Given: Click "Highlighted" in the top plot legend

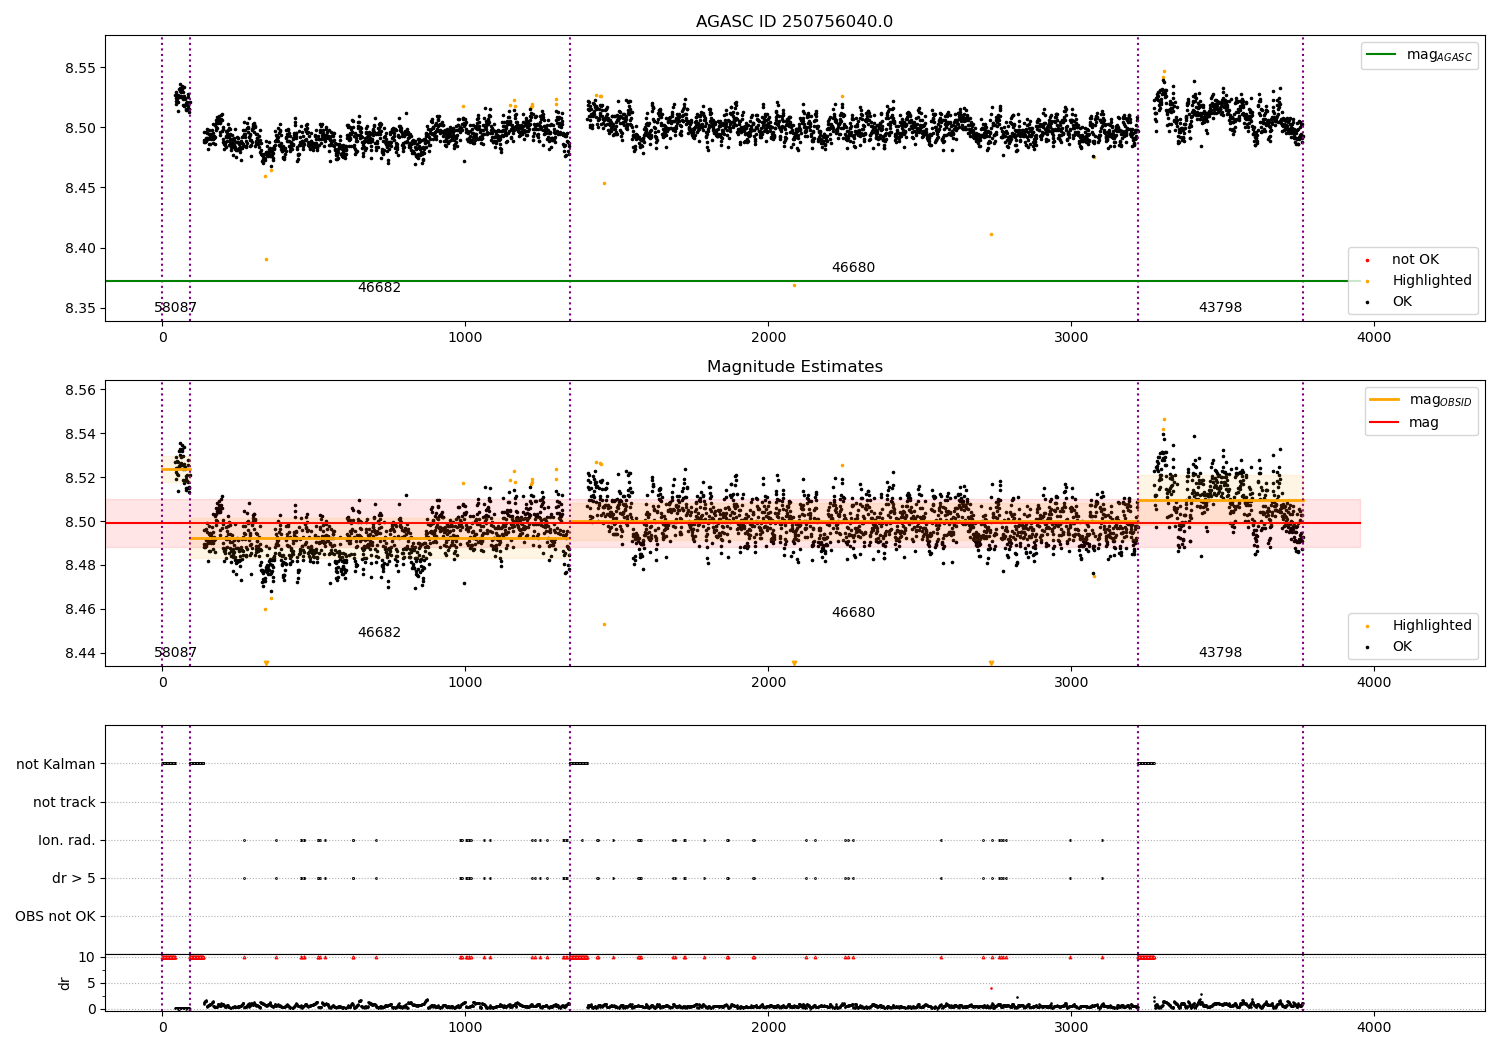Looking at the screenshot, I should pos(1431,281).
